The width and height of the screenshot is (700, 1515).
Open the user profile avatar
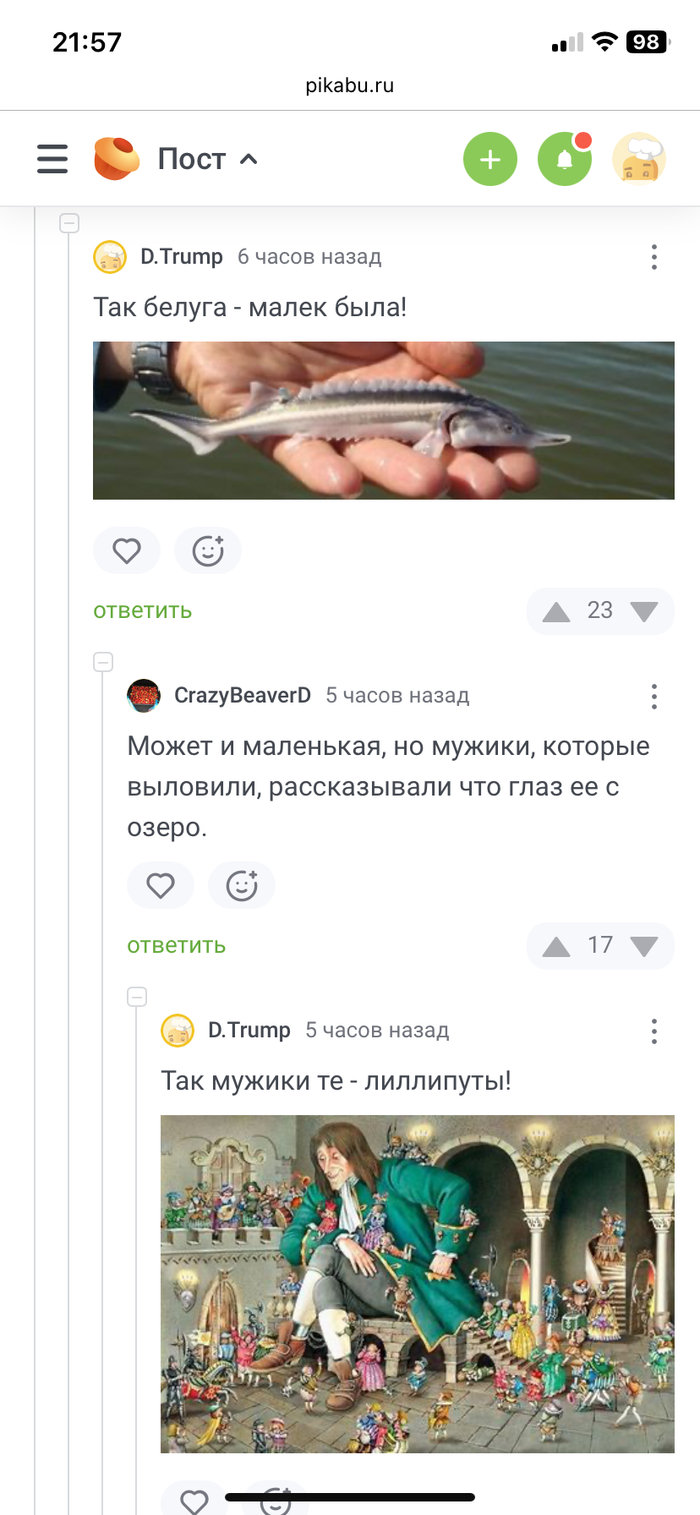tap(639, 159)
